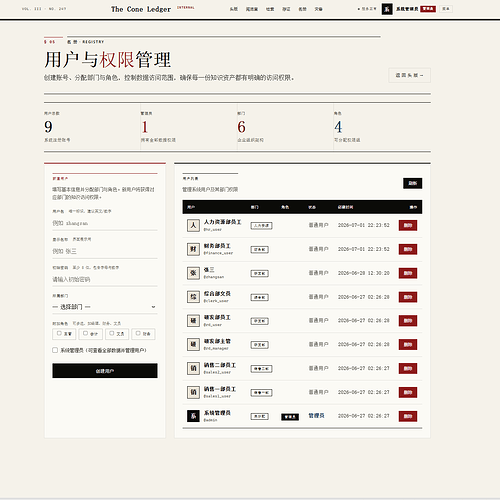Viewport: 500px width, 500px height.
Task: Open the 选择部门 dropdown
Action: (105, 307)
